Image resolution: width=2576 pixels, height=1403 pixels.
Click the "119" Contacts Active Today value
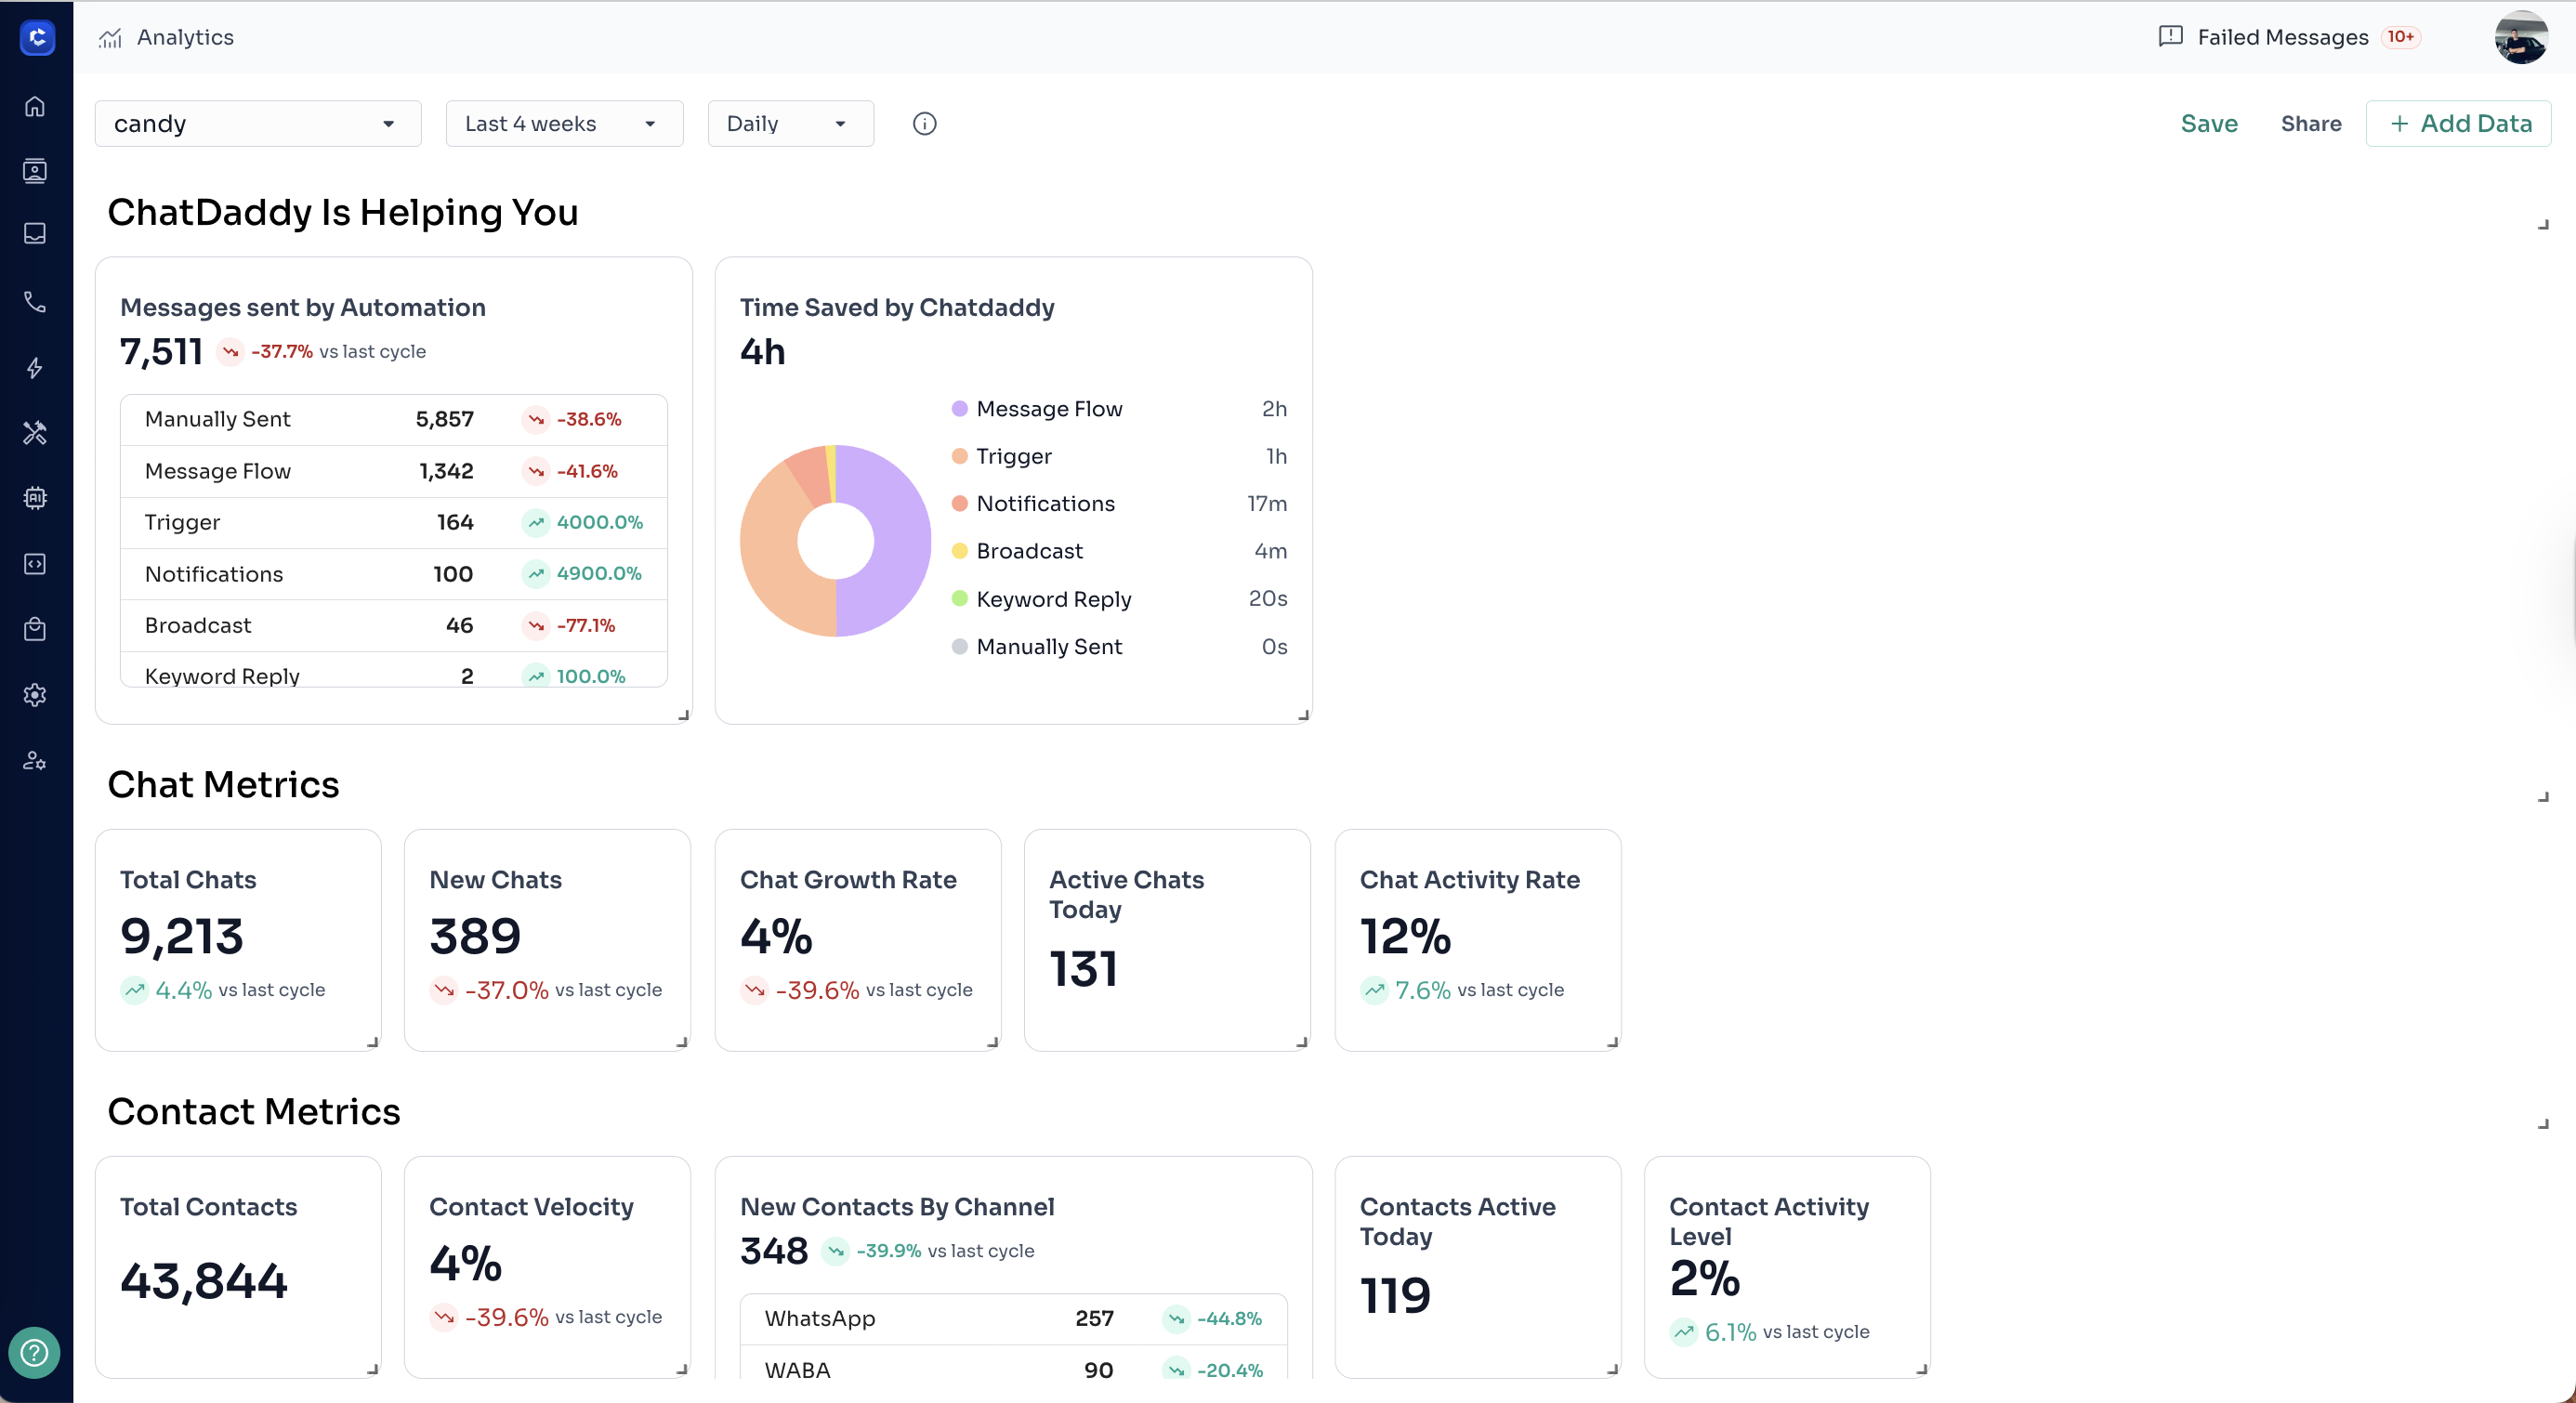1395,1296
